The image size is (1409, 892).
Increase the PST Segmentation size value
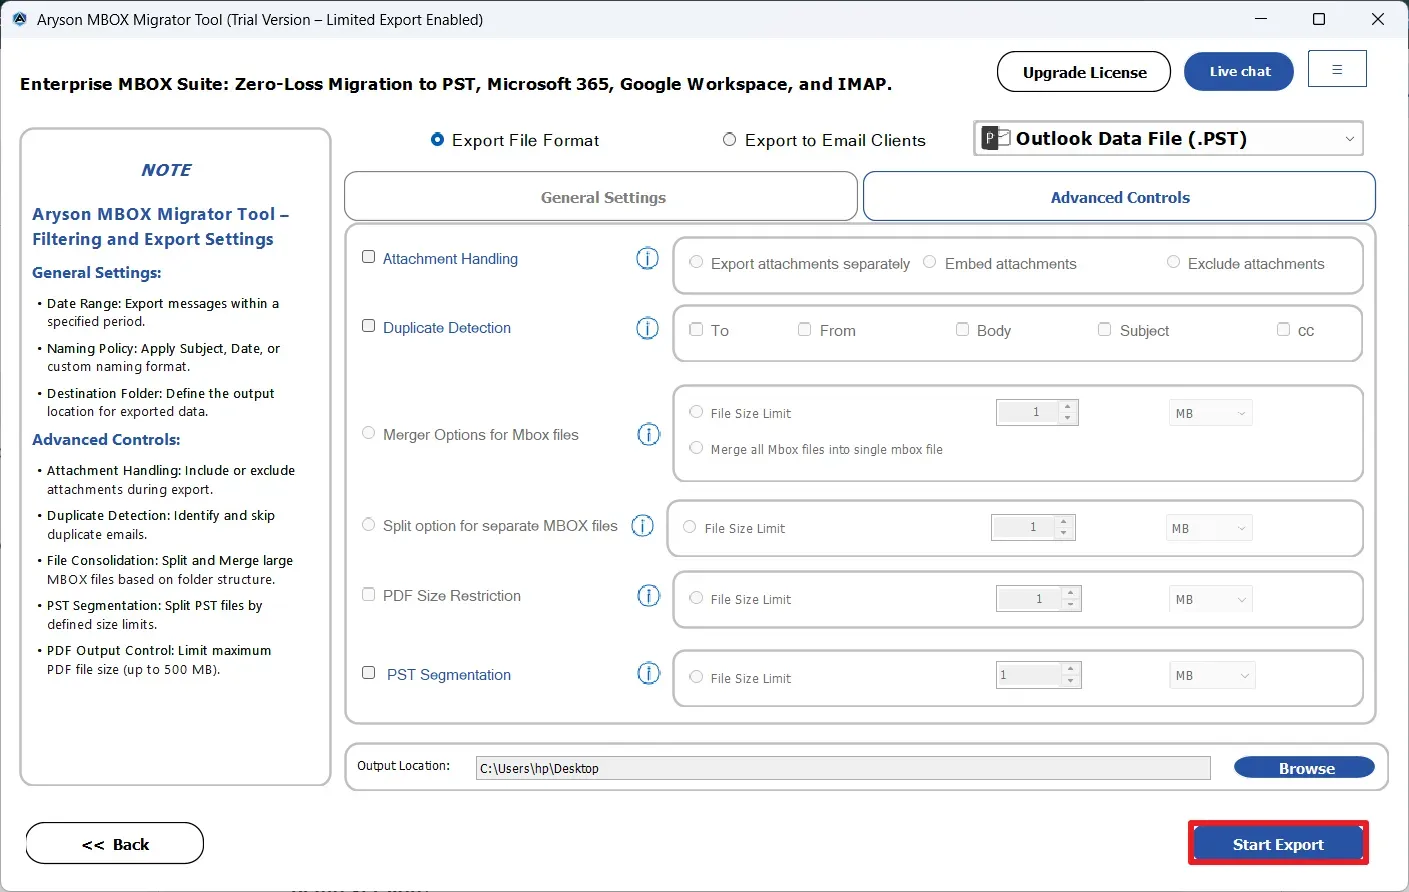point(1070,669)
